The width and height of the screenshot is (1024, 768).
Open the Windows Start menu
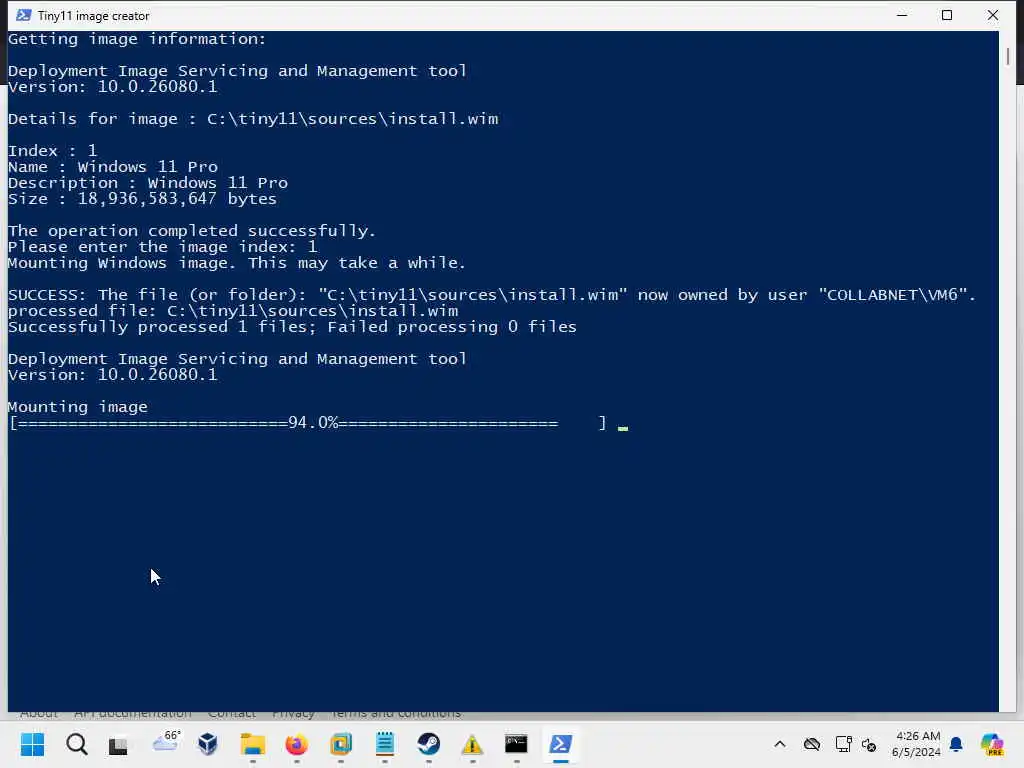(32, 744)
